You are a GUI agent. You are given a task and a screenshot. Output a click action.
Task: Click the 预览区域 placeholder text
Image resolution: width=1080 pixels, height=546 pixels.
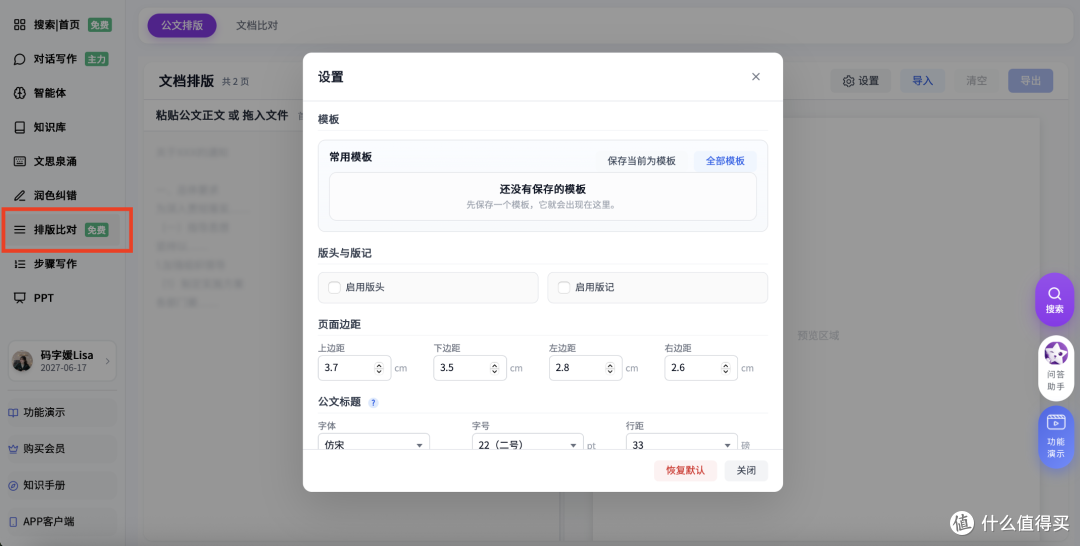(818, 335)
